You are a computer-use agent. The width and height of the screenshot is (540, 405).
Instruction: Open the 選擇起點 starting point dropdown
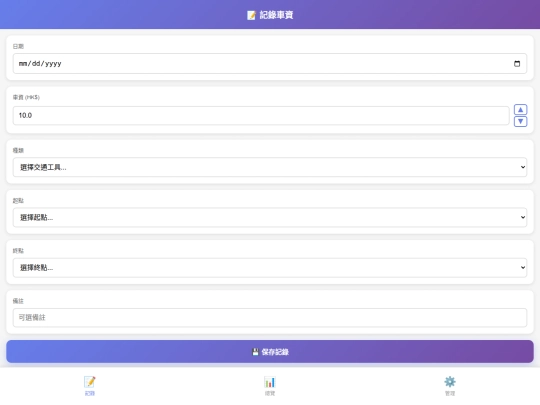coord(270,217)
